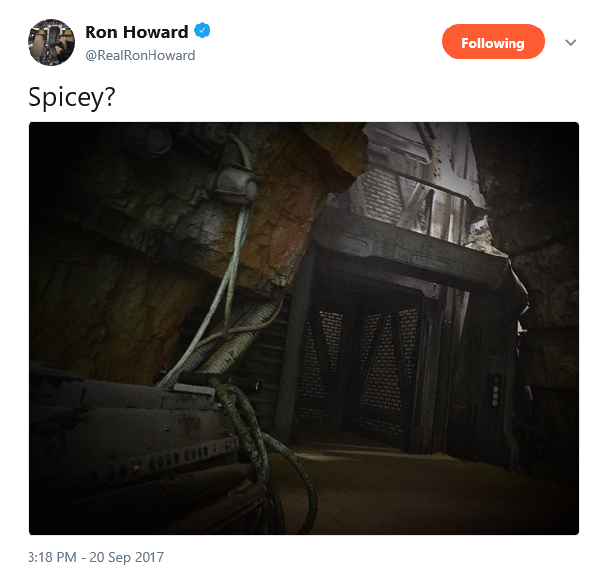Click the wall-mounted lamp fixture in photo
This screenshot has width=602, height=566.
click(x=235, y=180)
